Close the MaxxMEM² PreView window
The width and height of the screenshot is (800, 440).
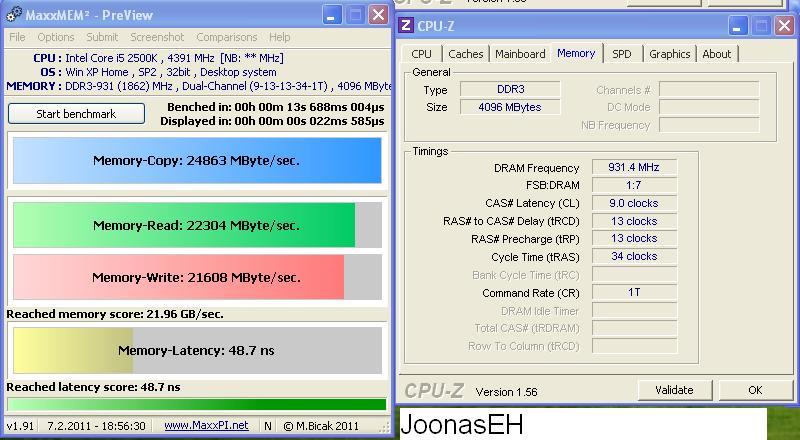coord(378,15)
